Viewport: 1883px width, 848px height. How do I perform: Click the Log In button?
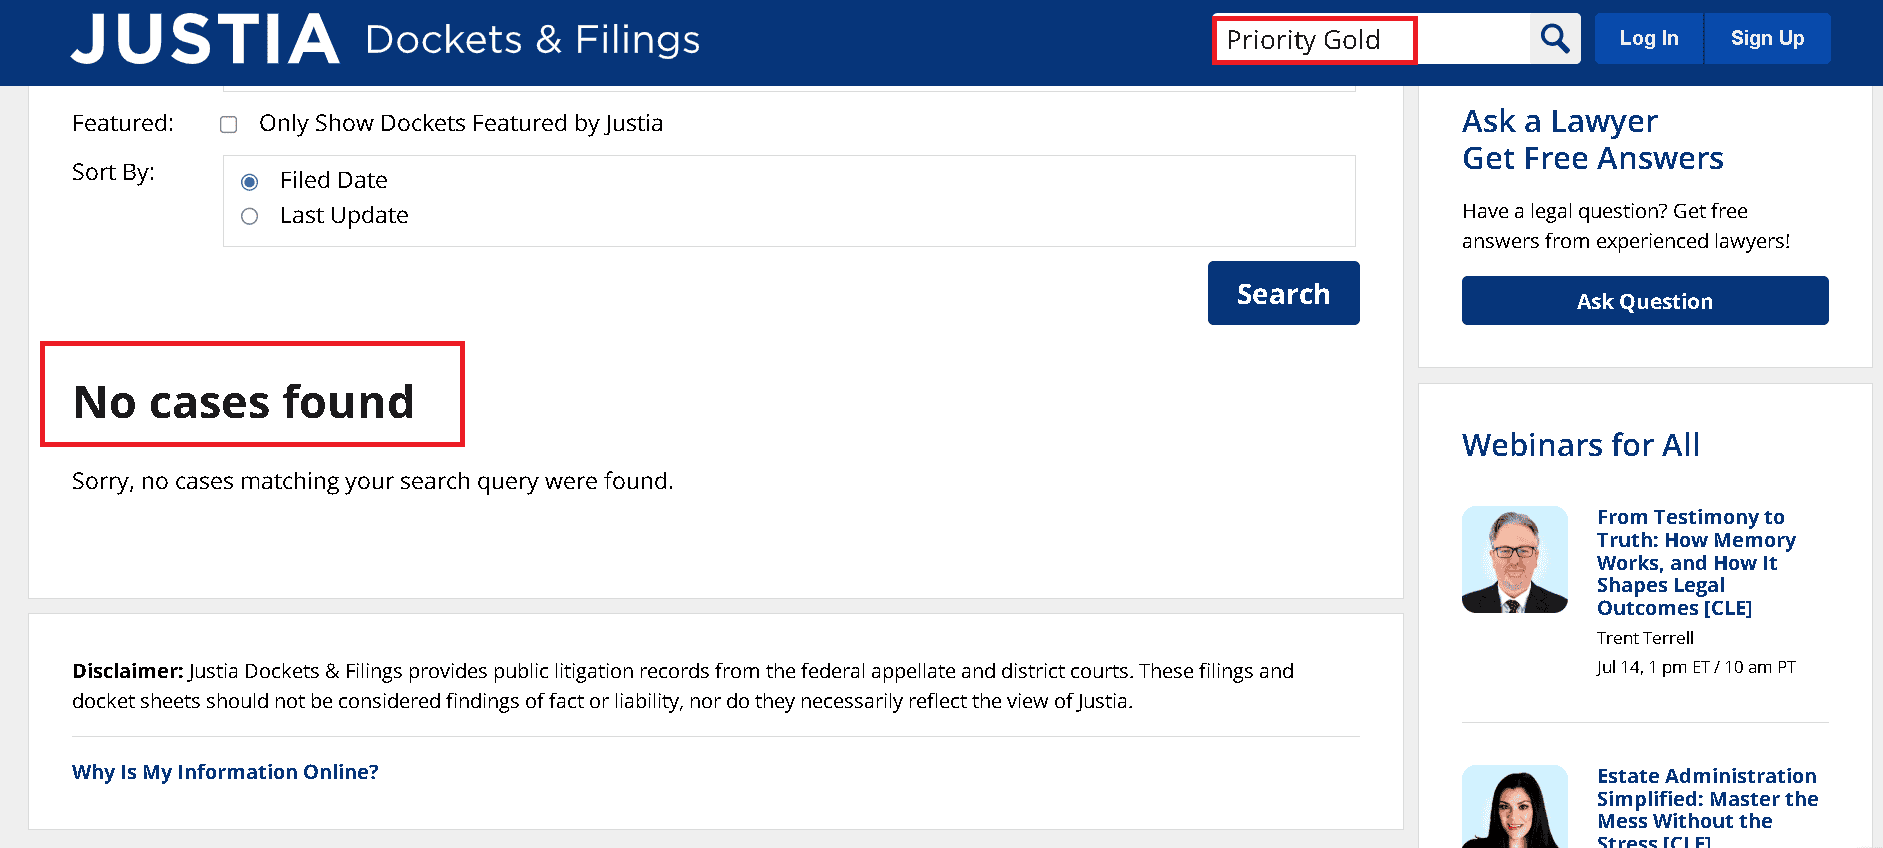[x=1649, y=39]
